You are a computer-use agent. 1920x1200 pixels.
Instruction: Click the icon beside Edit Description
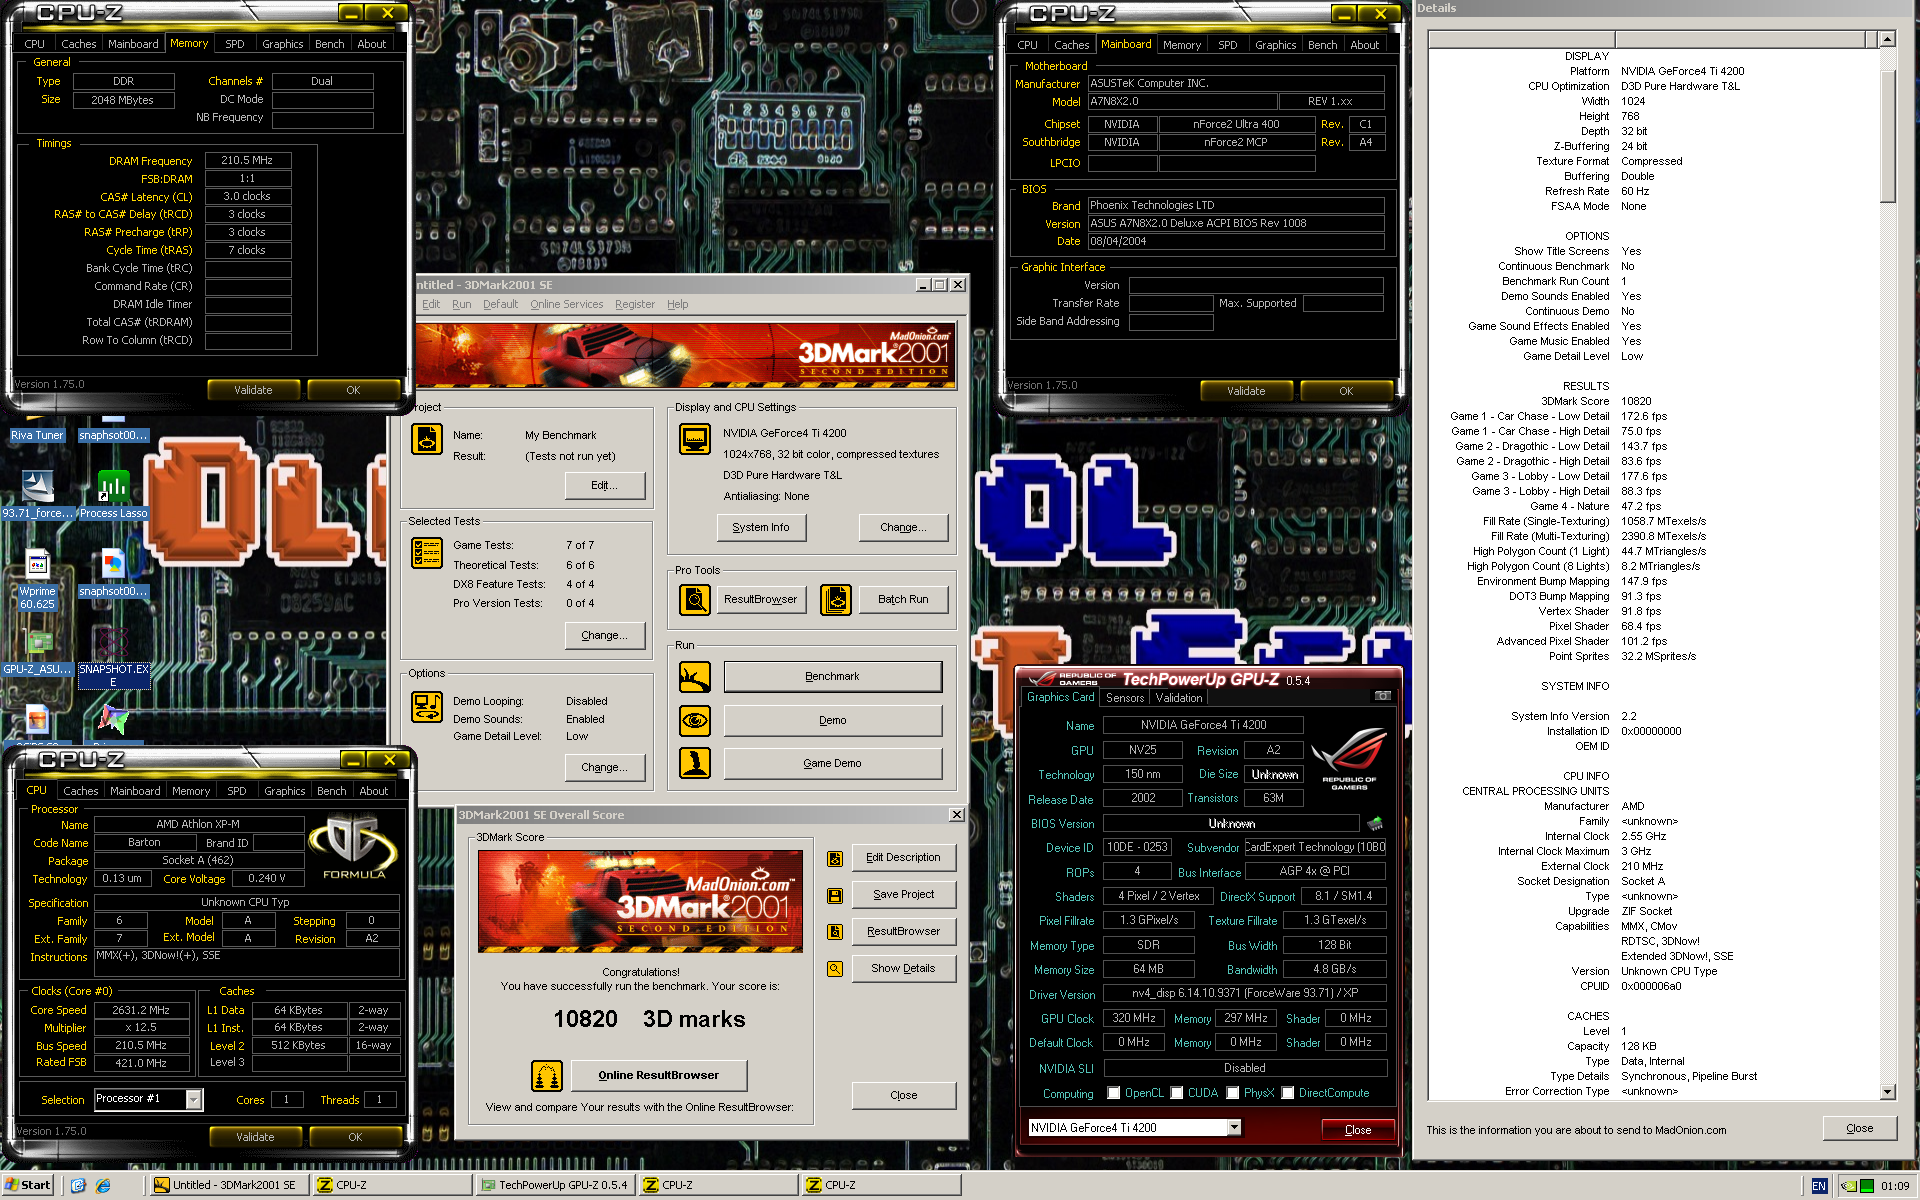(x=835, y=858)
